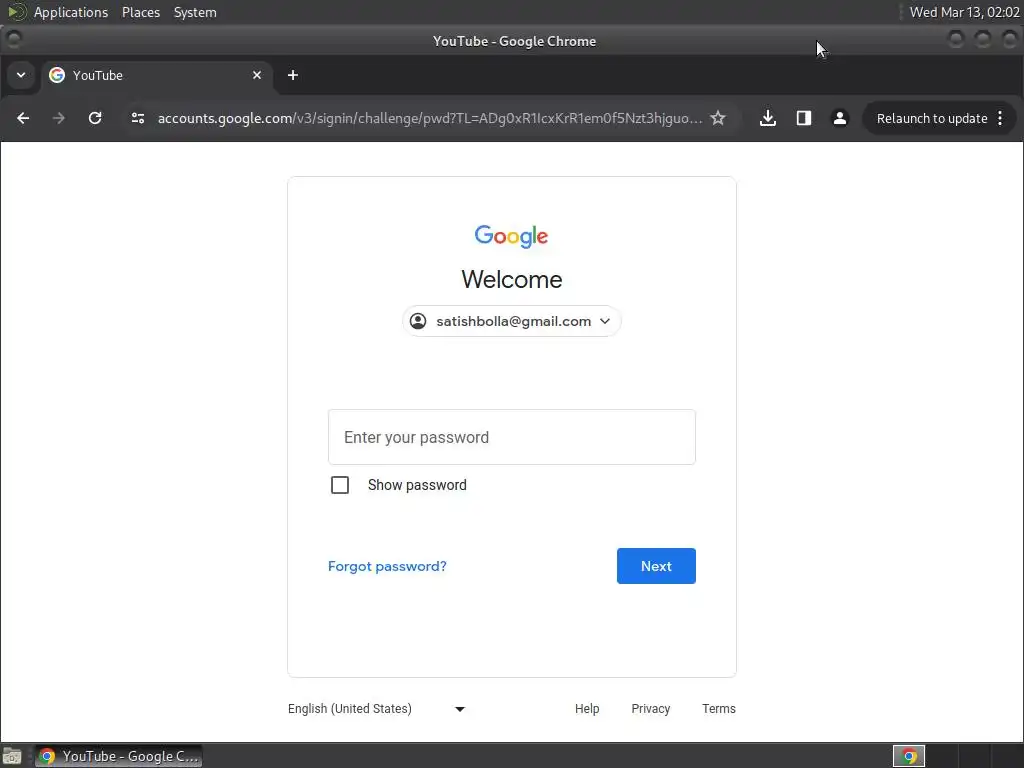Screen dimensions: 1024x768
Task: Open the Places menu
Action: coord(141,12)
